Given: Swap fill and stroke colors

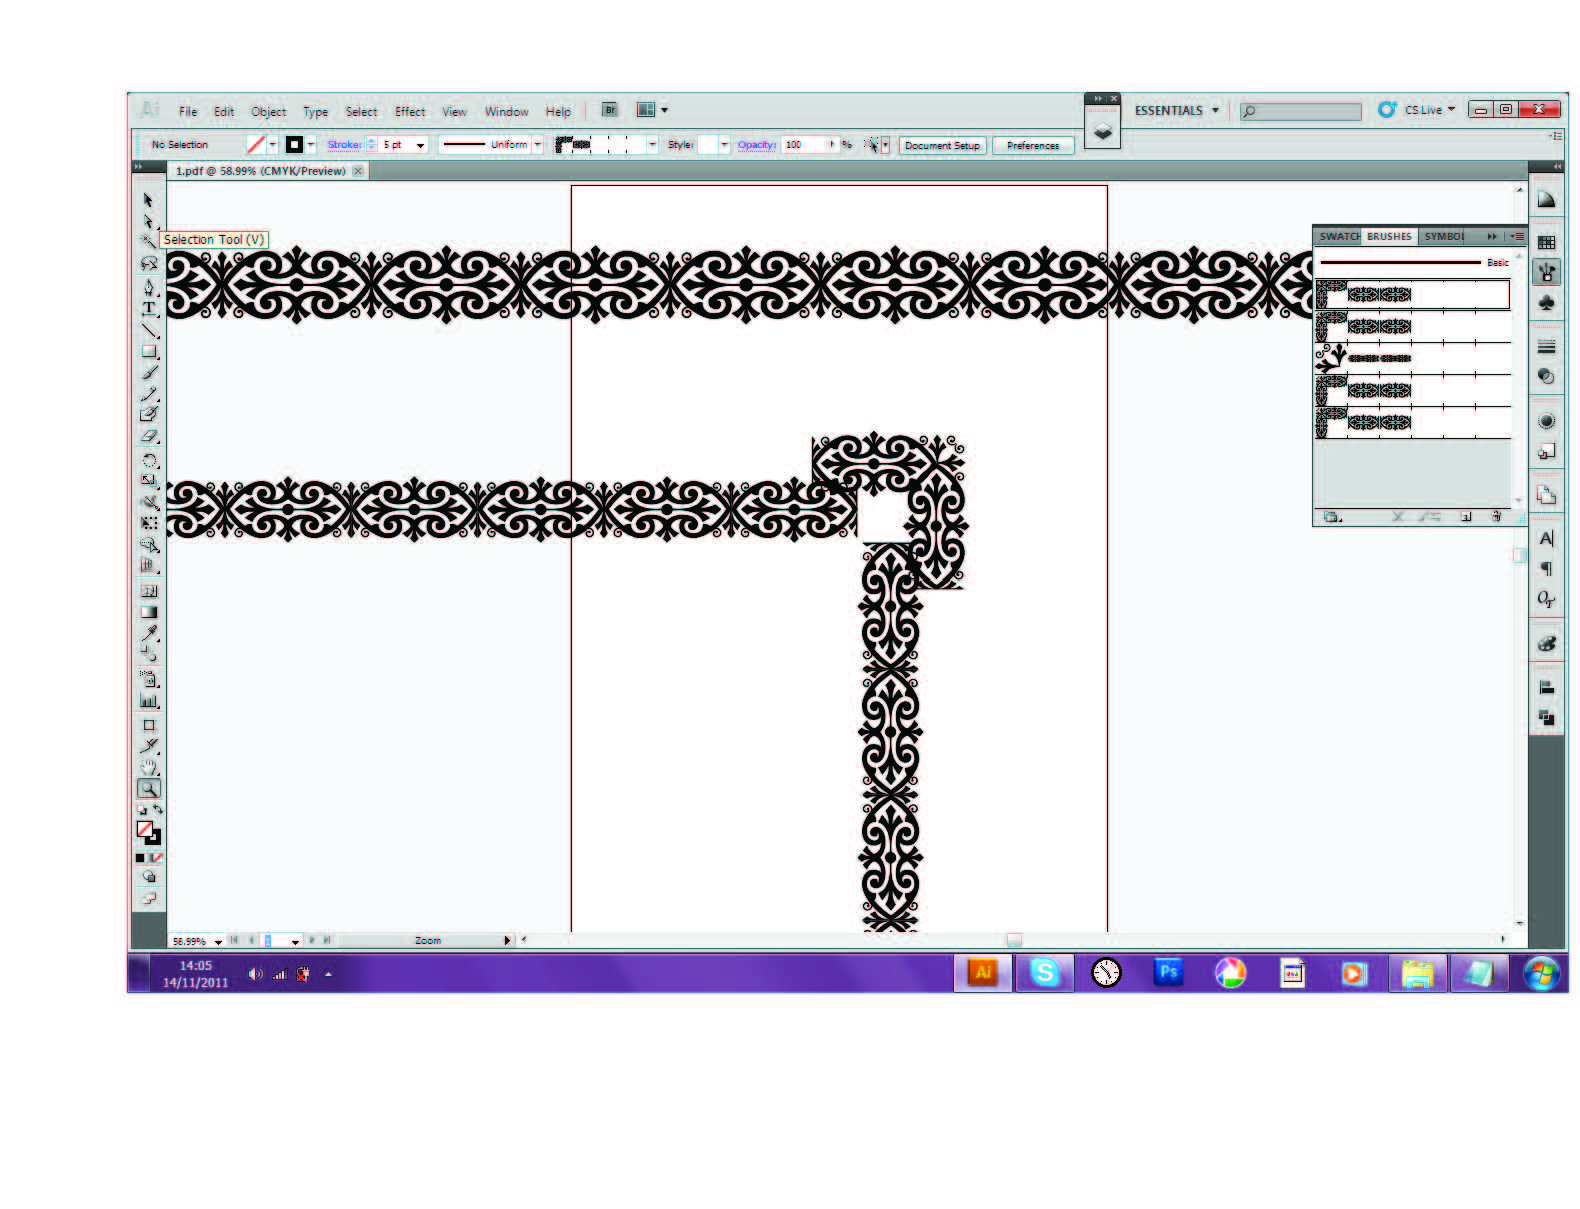Looking at the screenshot, I should [x=158, y=810].
